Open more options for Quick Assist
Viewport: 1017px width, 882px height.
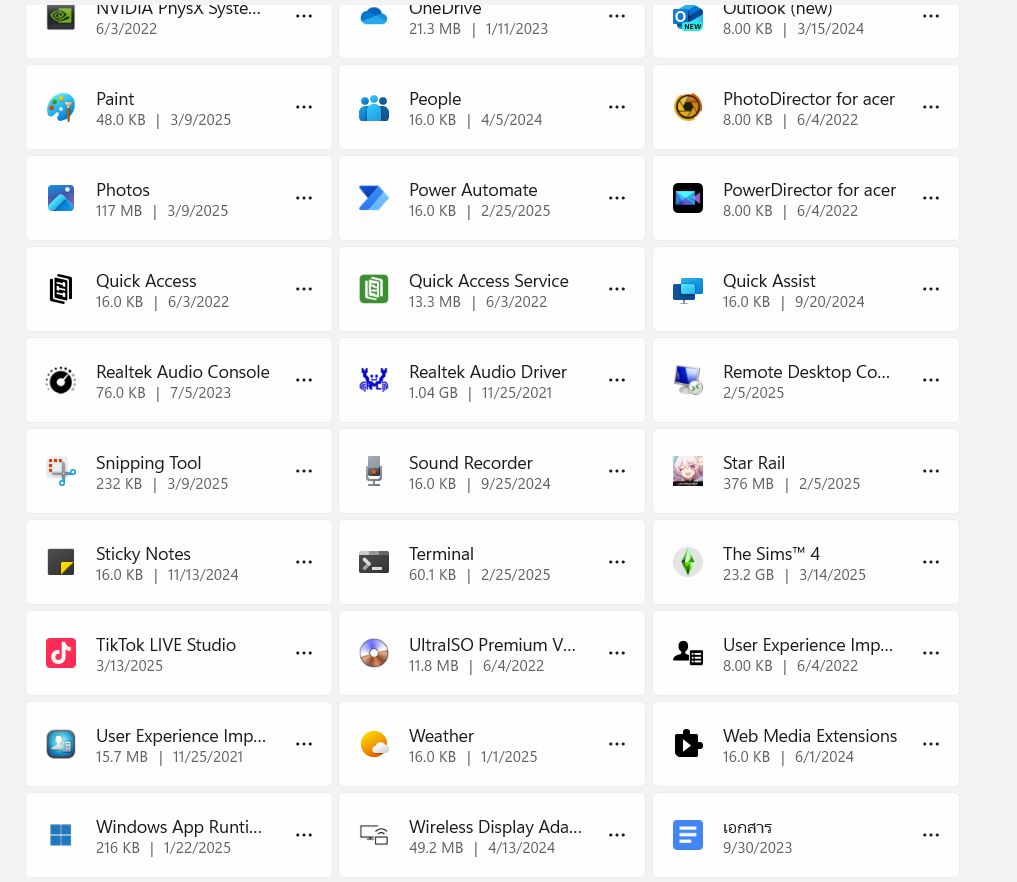tap(931, 289)
